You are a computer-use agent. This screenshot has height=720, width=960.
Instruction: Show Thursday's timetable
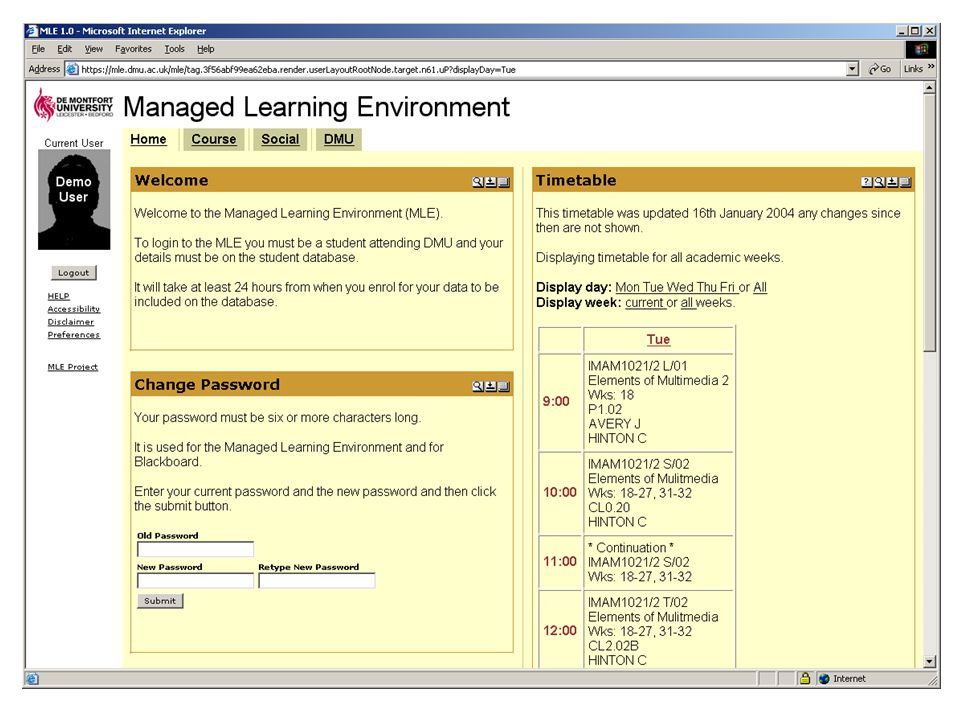[707, 287]
